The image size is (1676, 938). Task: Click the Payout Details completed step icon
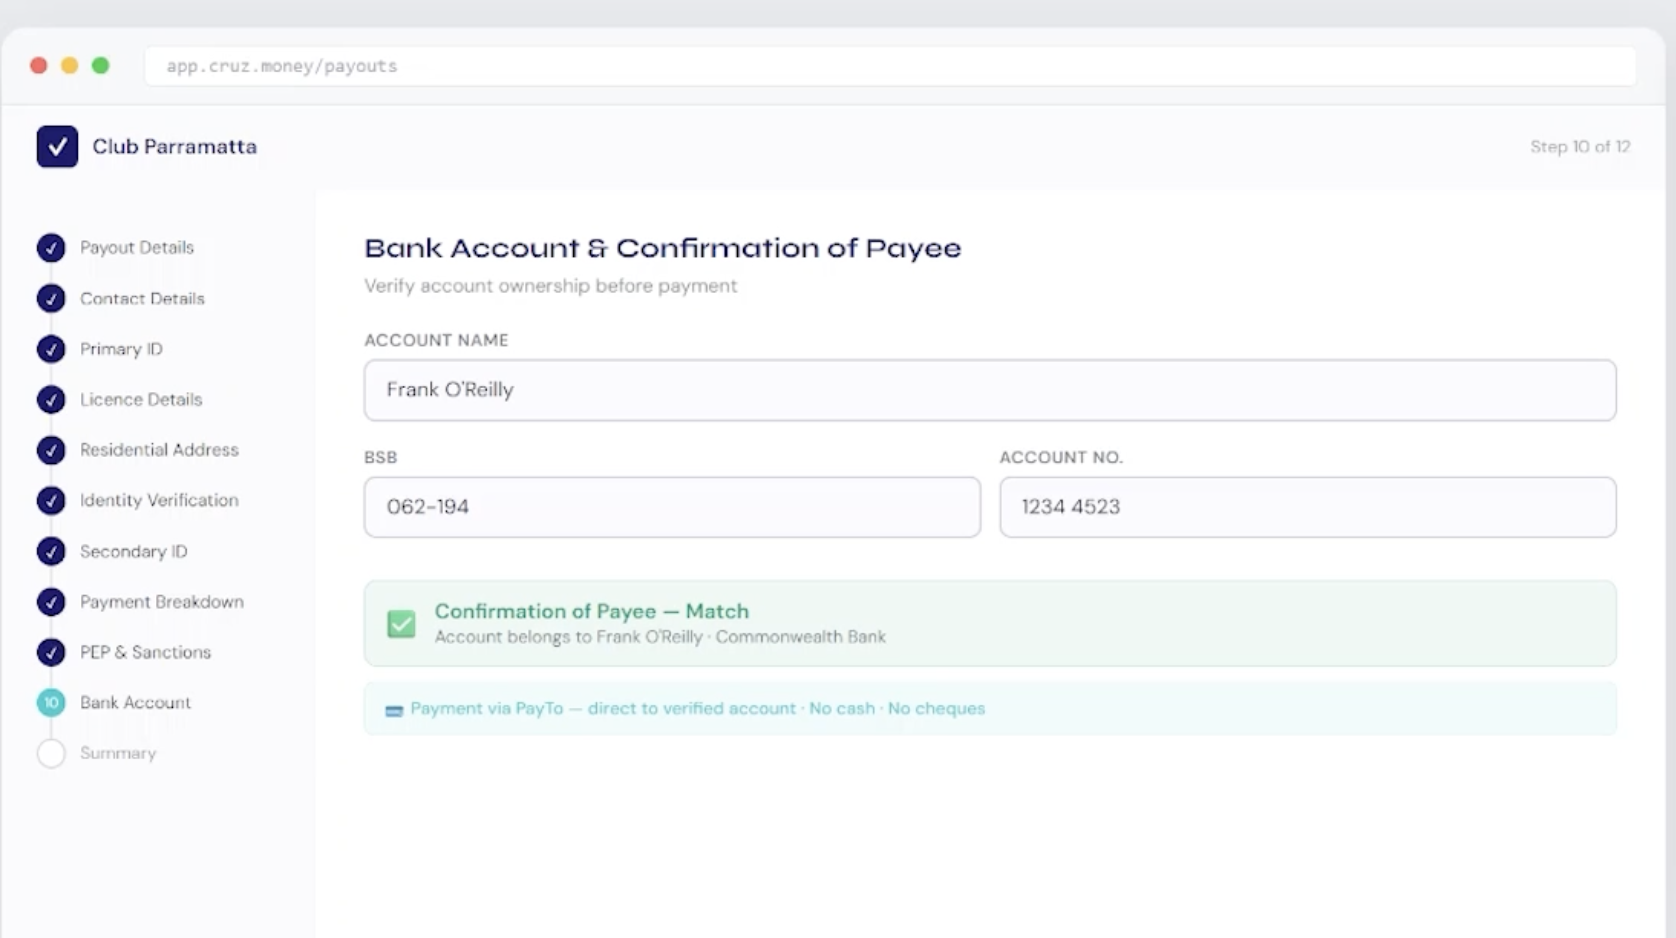(x=51, y=248)
